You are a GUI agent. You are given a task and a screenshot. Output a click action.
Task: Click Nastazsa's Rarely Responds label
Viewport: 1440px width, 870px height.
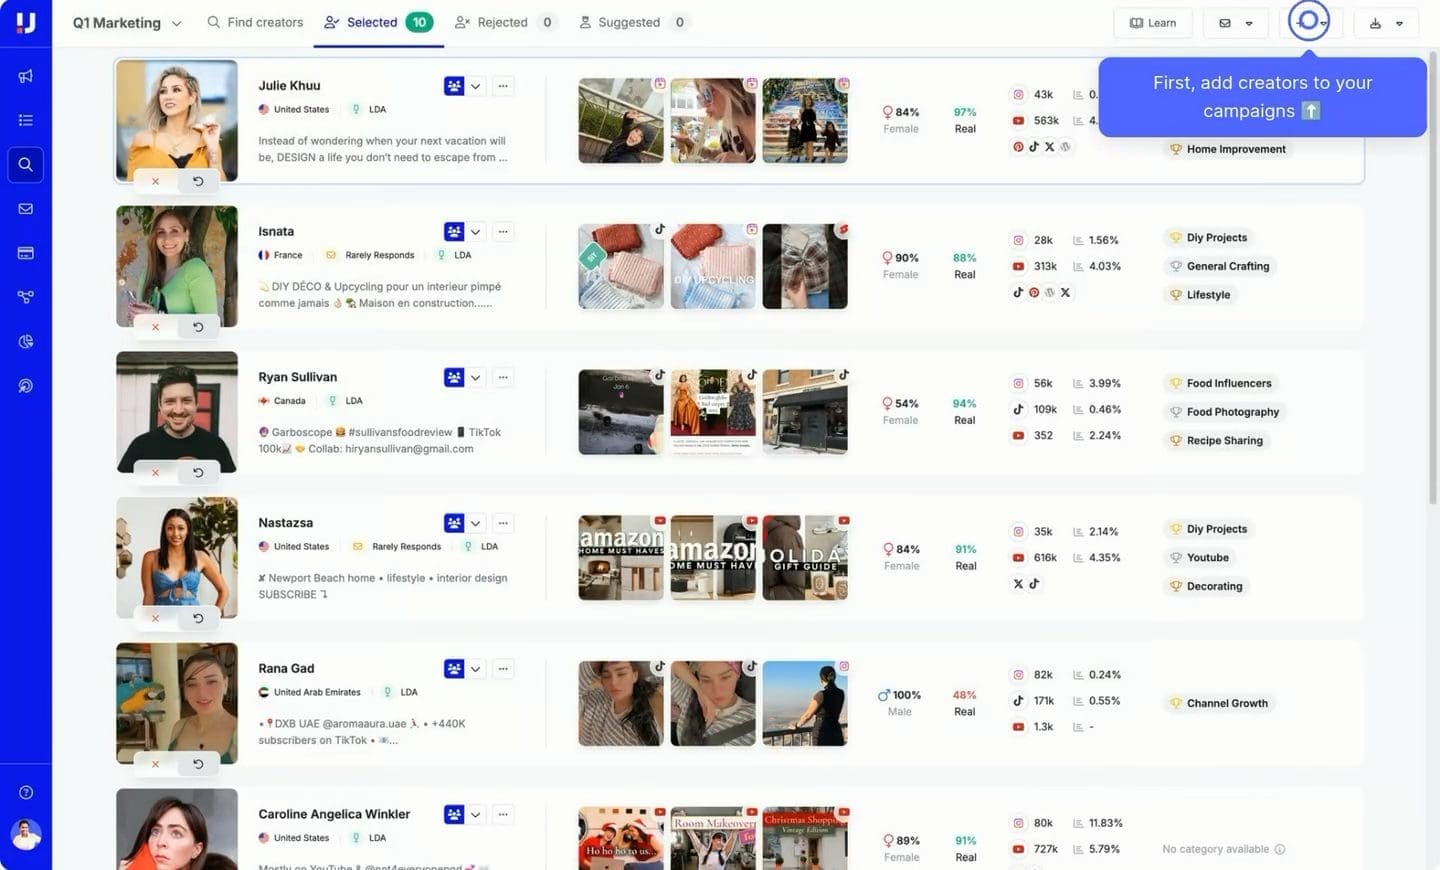point(406,547)
